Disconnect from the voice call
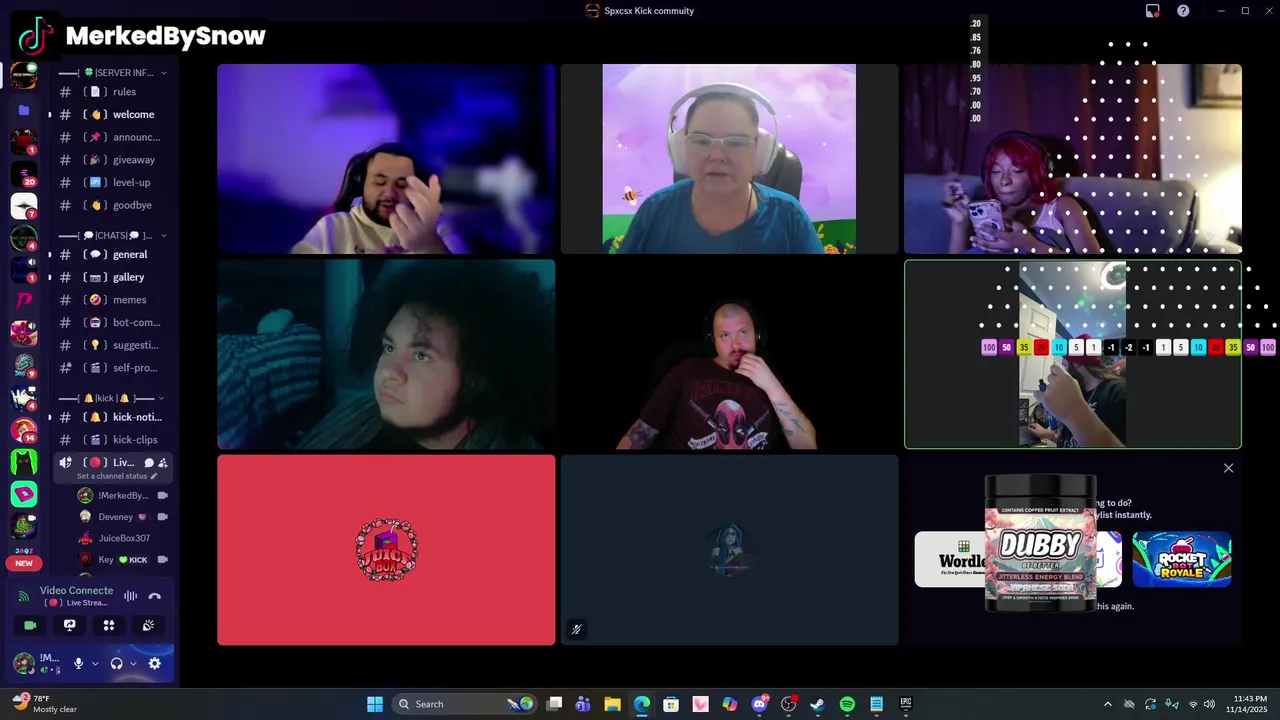1280x720 pixels. 154,596
